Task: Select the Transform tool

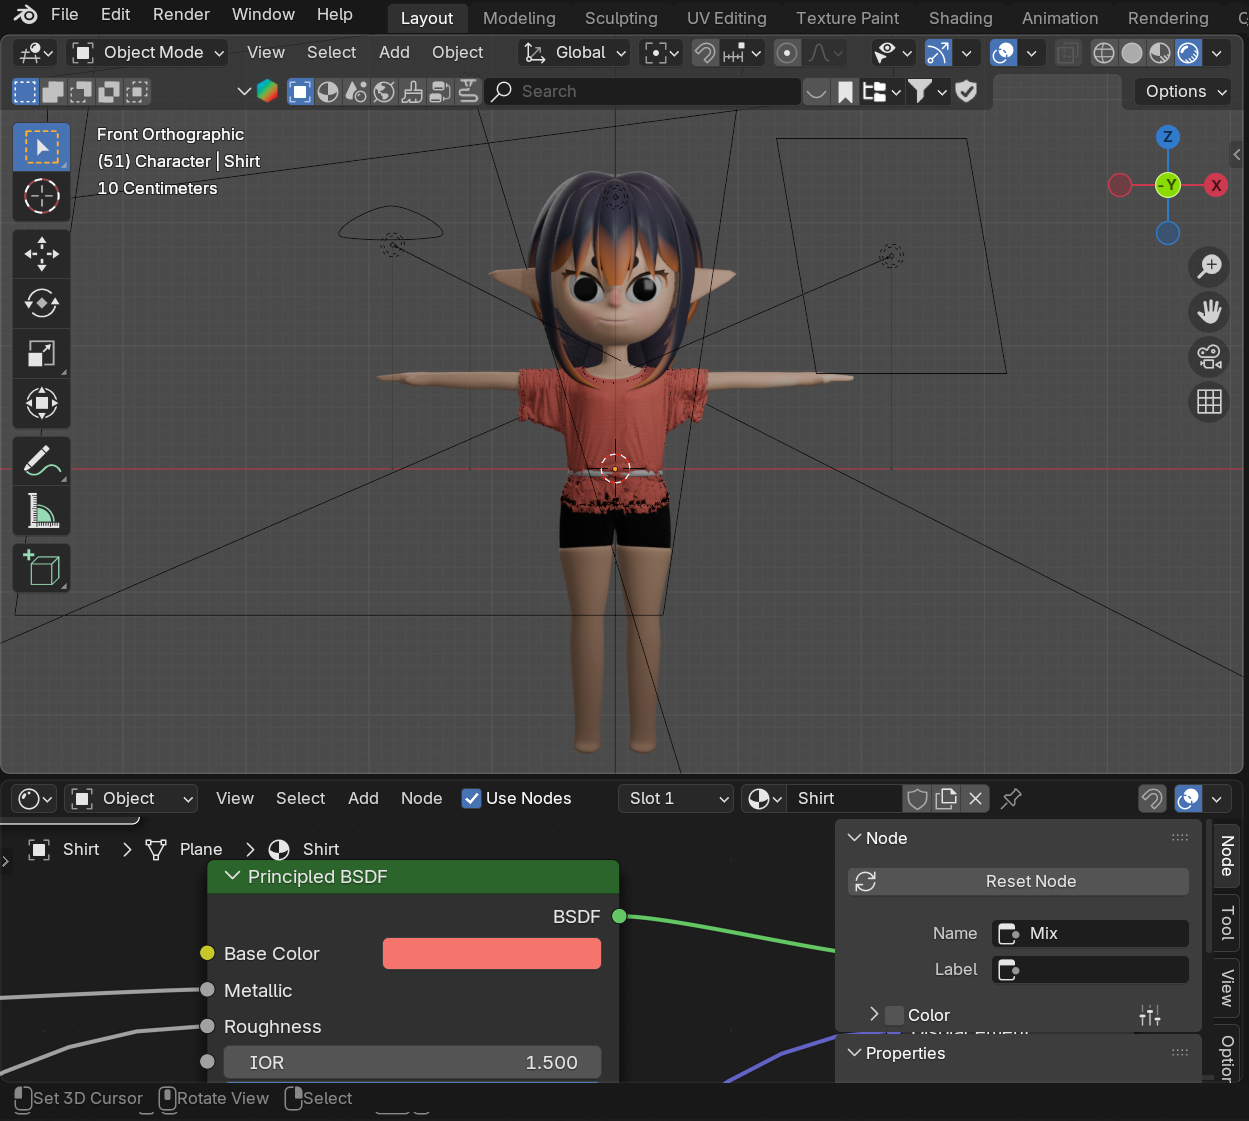Action: pyautogui.click(x=41, y=403)
